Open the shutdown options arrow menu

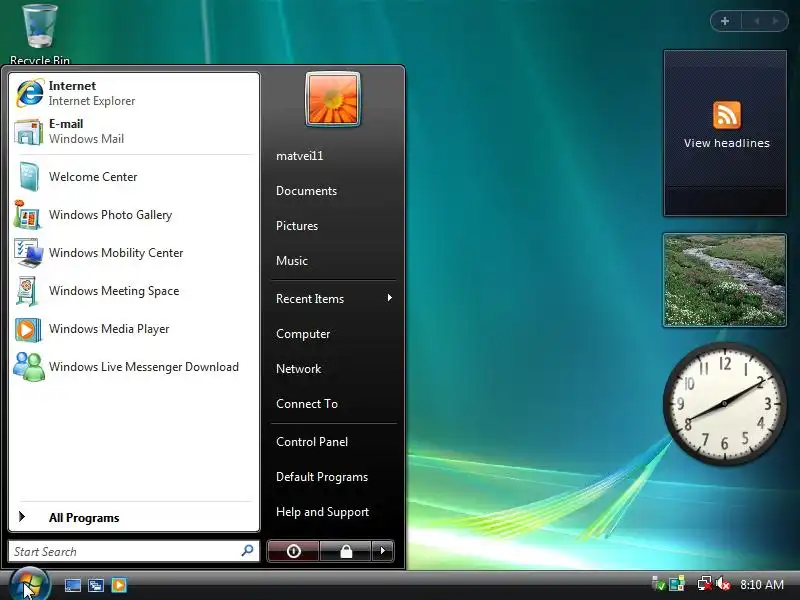pos(383,551)
